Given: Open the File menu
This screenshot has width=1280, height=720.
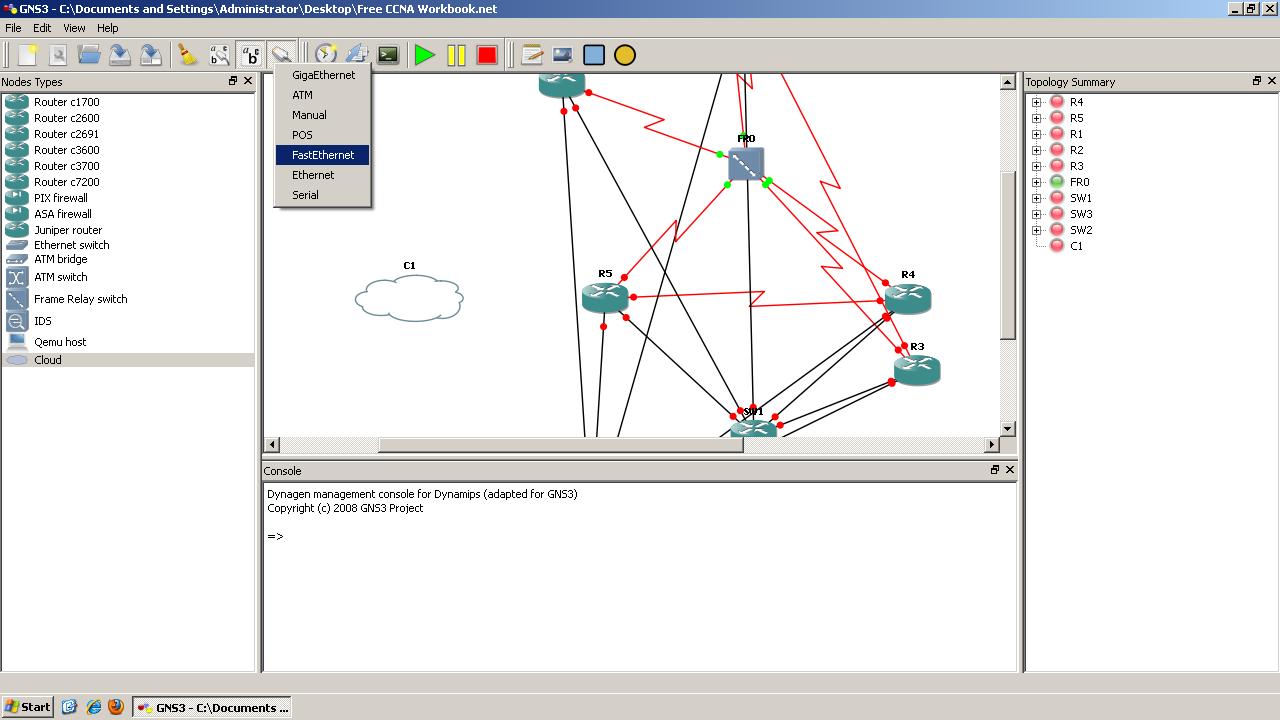Looking at the screenshot, I should 13,28.
